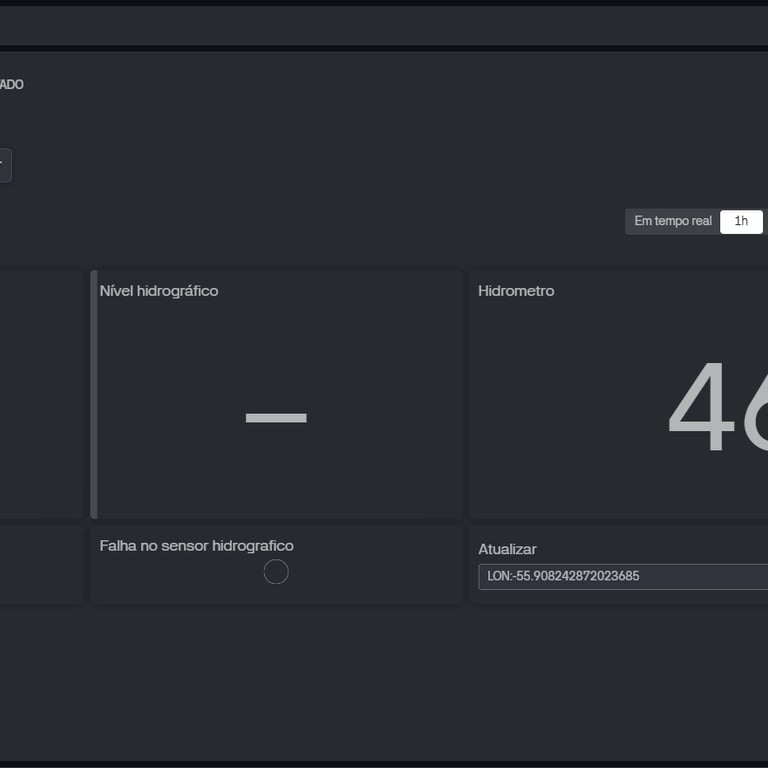
Task: Click the Falha no sensor hidrografico label
Action: tap(196, 546)
